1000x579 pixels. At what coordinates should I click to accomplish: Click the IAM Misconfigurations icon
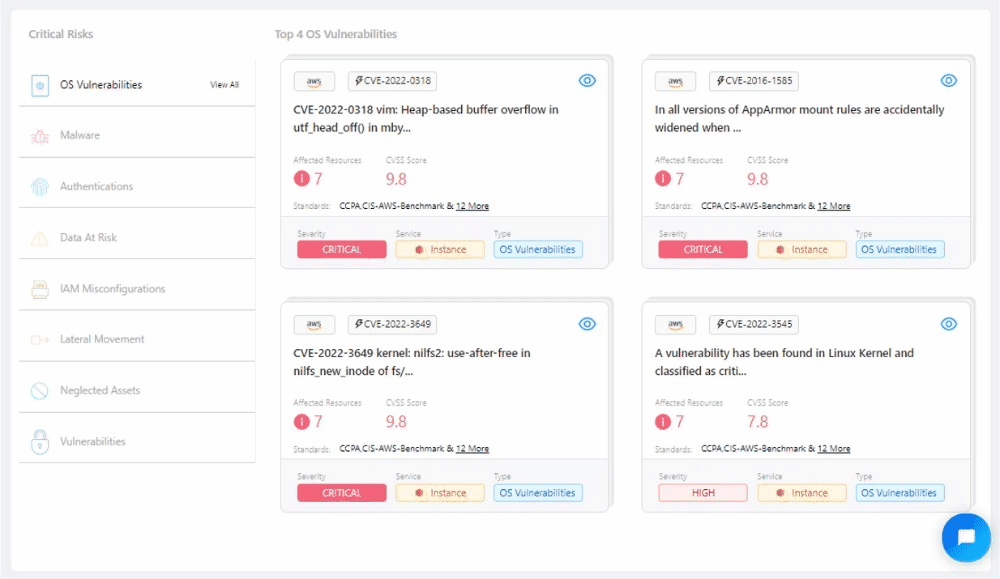coord(40,289)
